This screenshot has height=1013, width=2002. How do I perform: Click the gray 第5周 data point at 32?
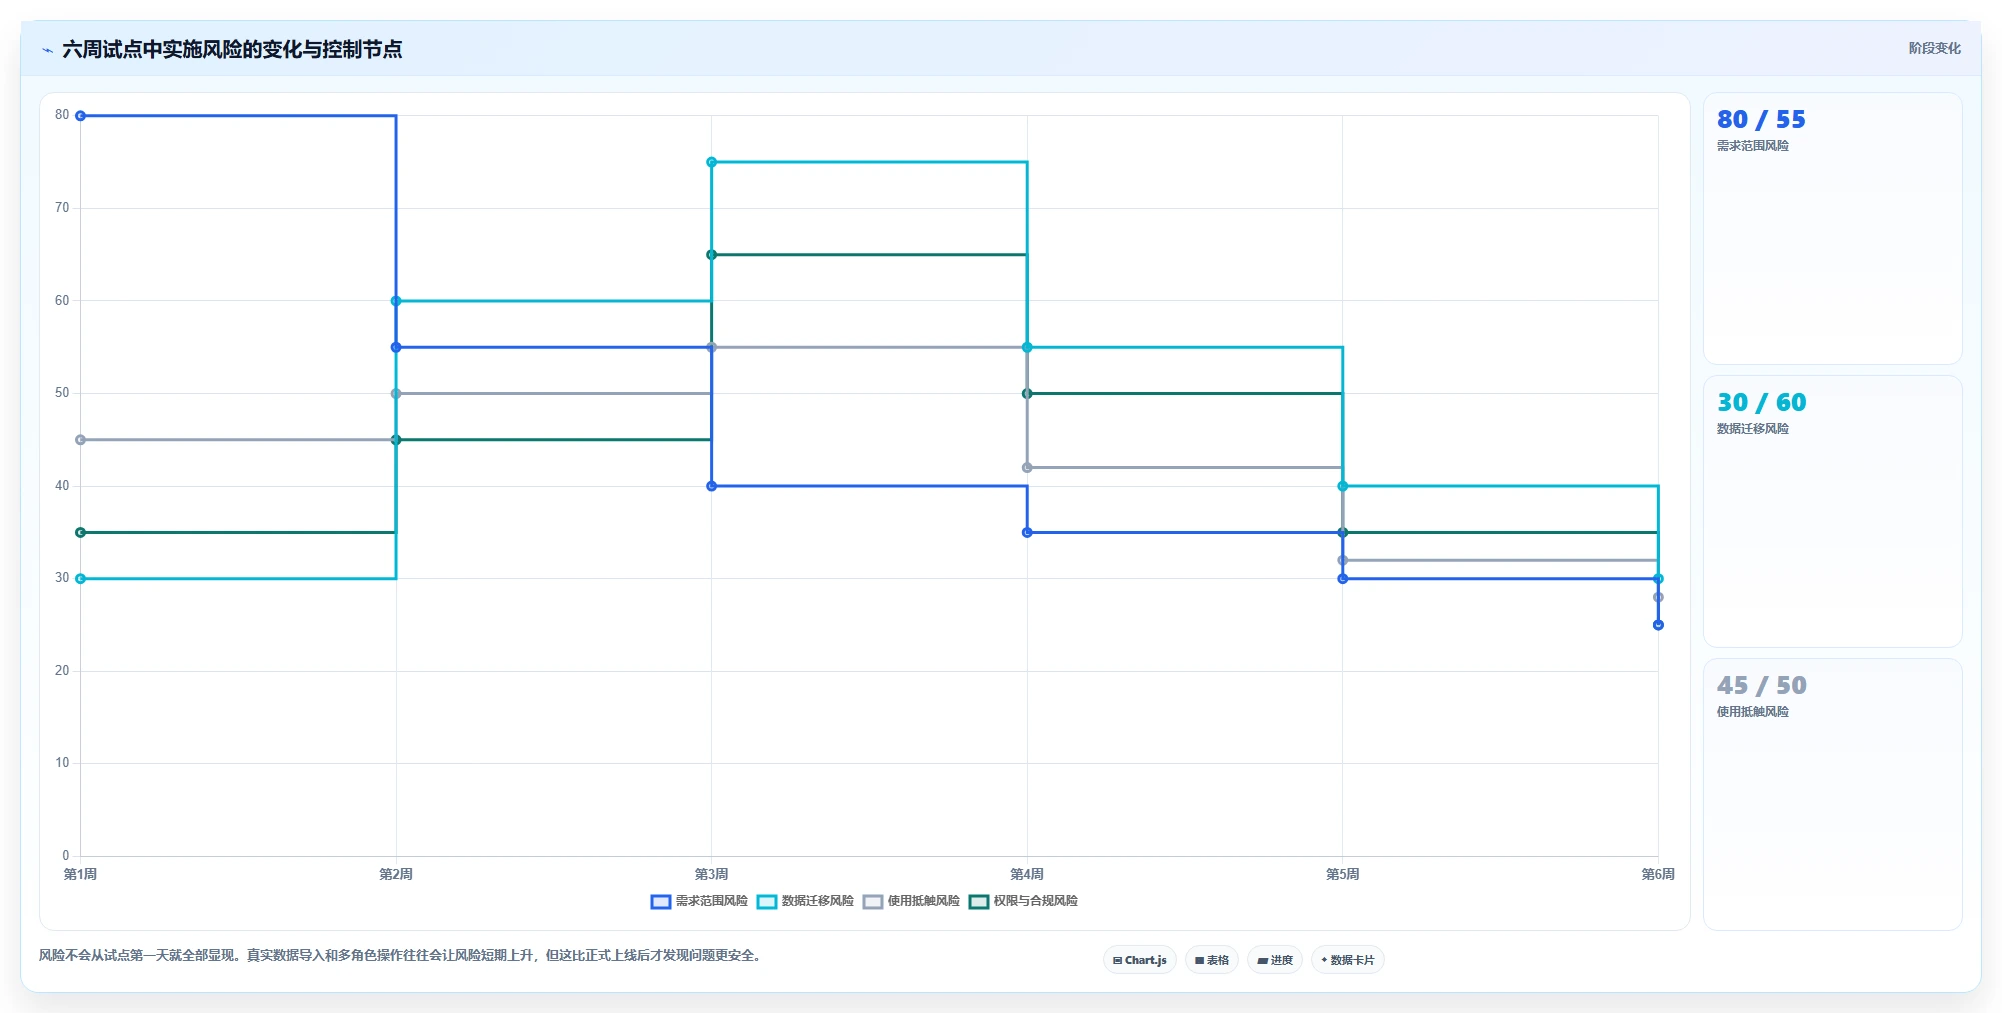coord(1343,560)
